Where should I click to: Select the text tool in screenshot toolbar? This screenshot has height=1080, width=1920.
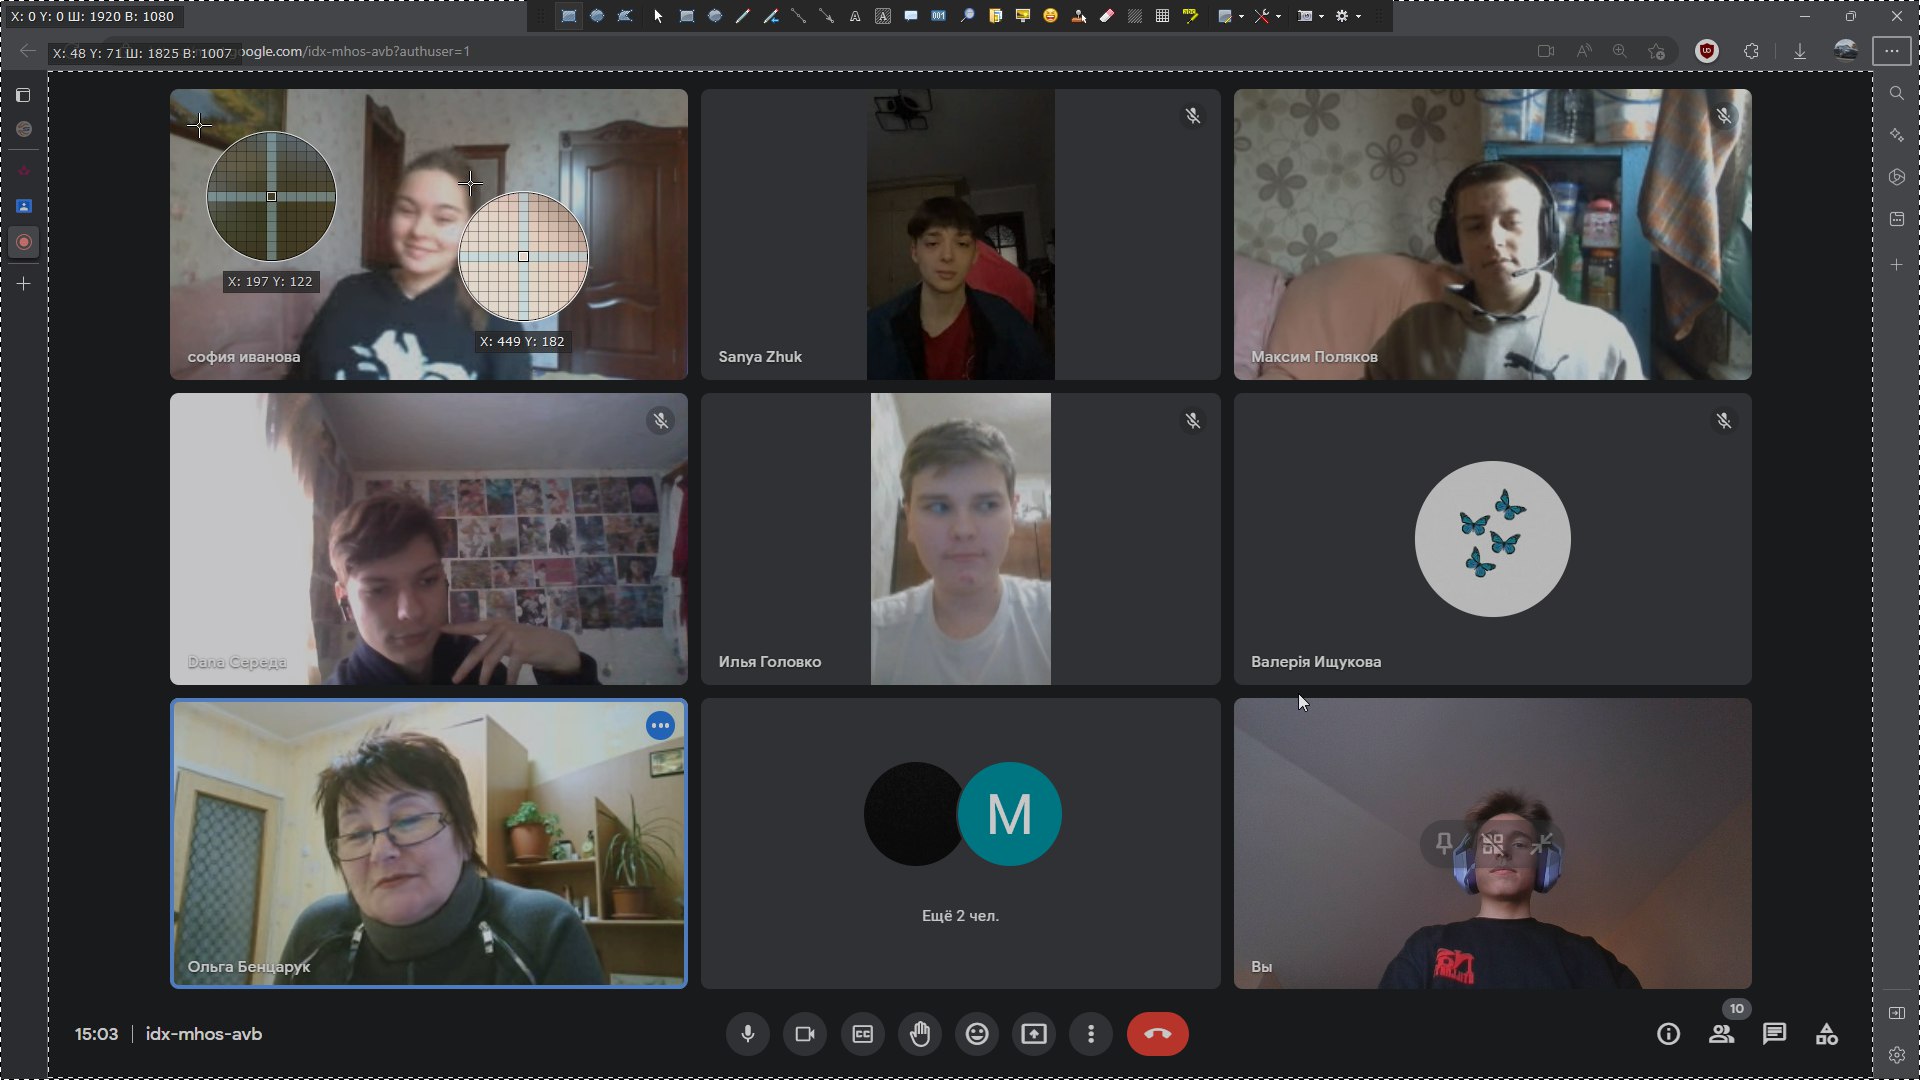[x=855, y=16]
